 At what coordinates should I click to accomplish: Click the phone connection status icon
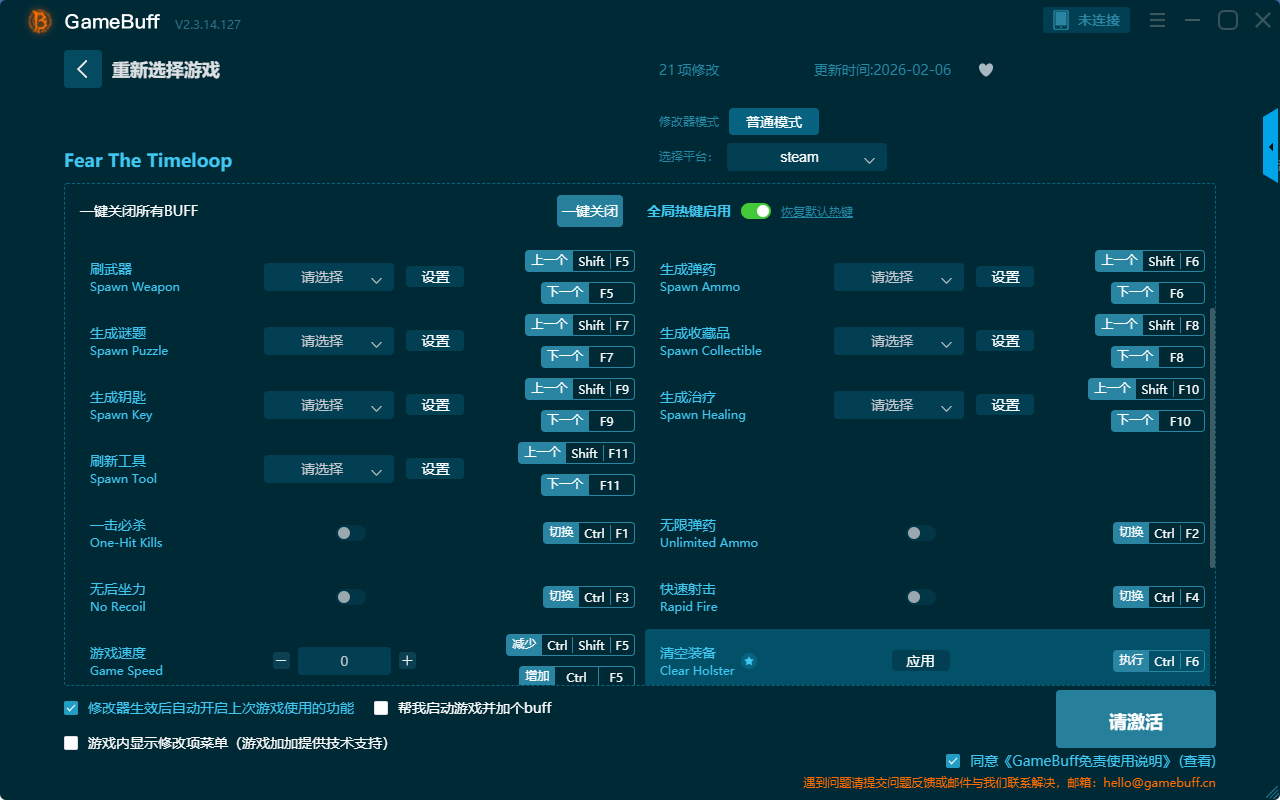pos(1061,20)
